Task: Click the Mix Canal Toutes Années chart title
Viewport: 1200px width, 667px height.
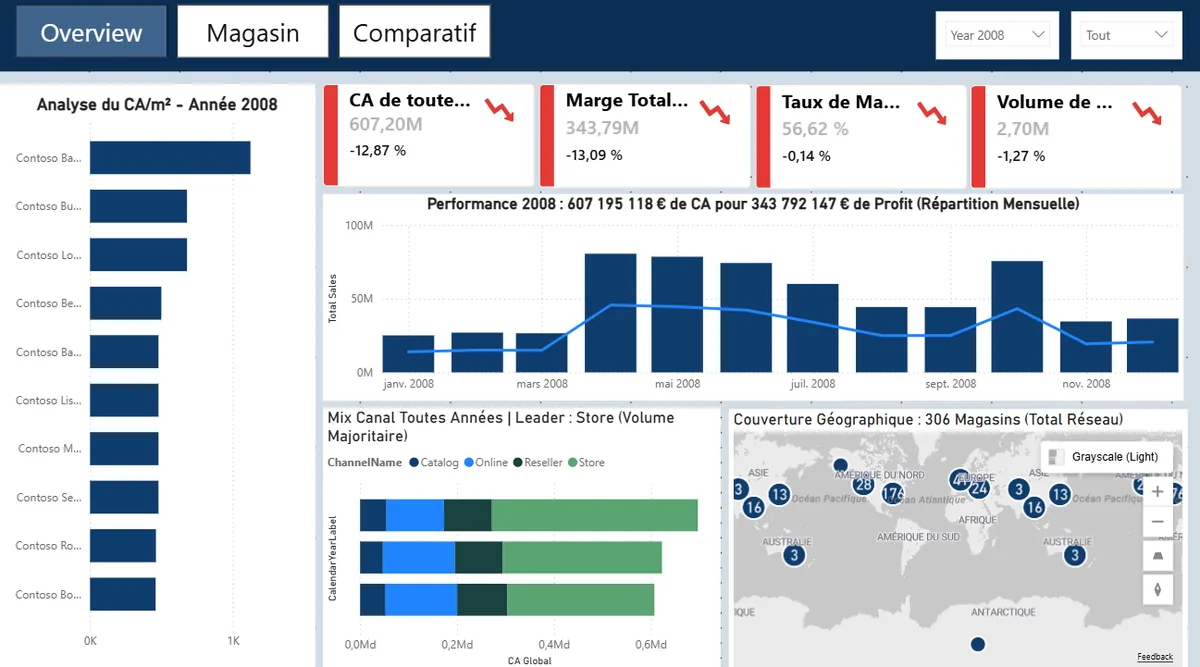Action: 501,427
